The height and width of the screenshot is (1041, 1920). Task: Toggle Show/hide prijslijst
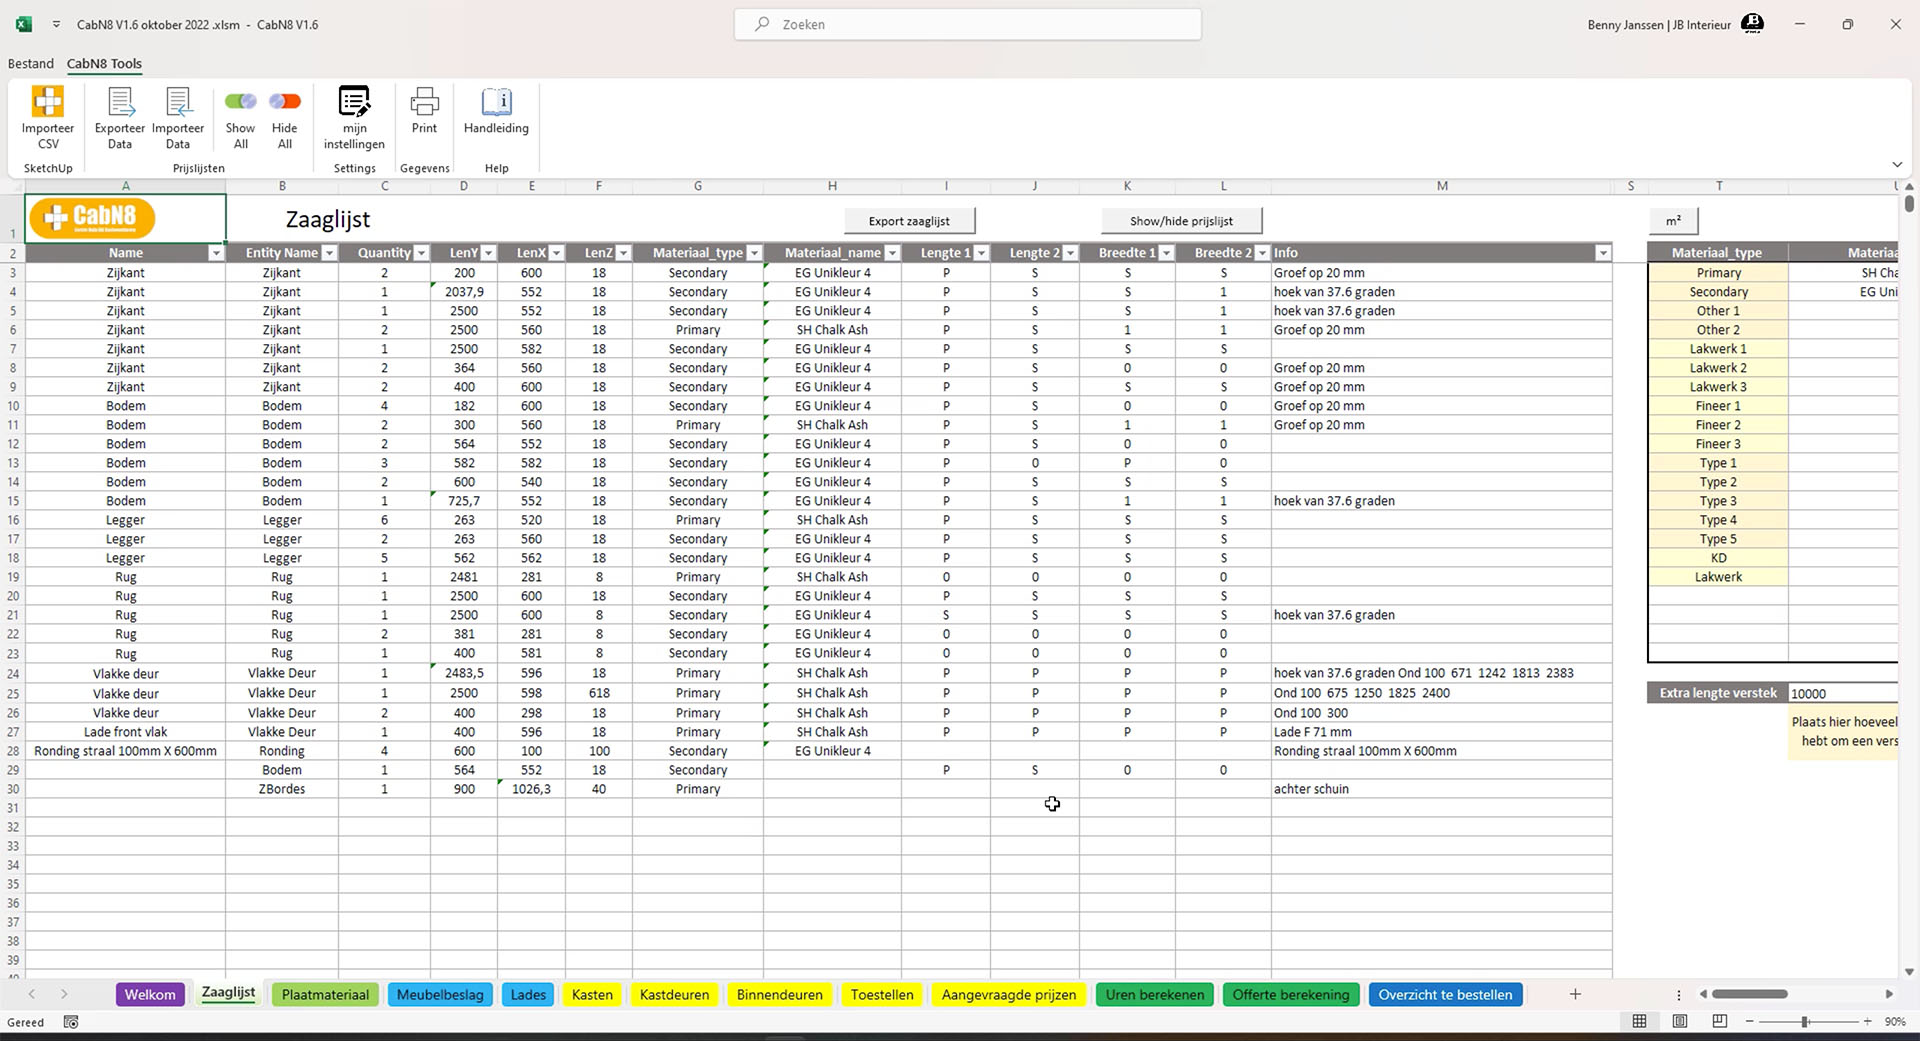point(1181,220)
